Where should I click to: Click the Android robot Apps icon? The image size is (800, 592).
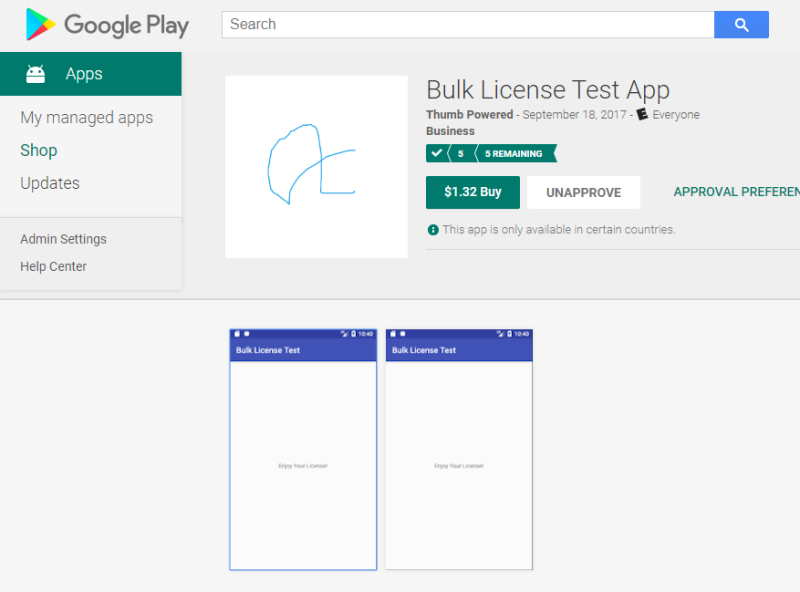(36, 74)
